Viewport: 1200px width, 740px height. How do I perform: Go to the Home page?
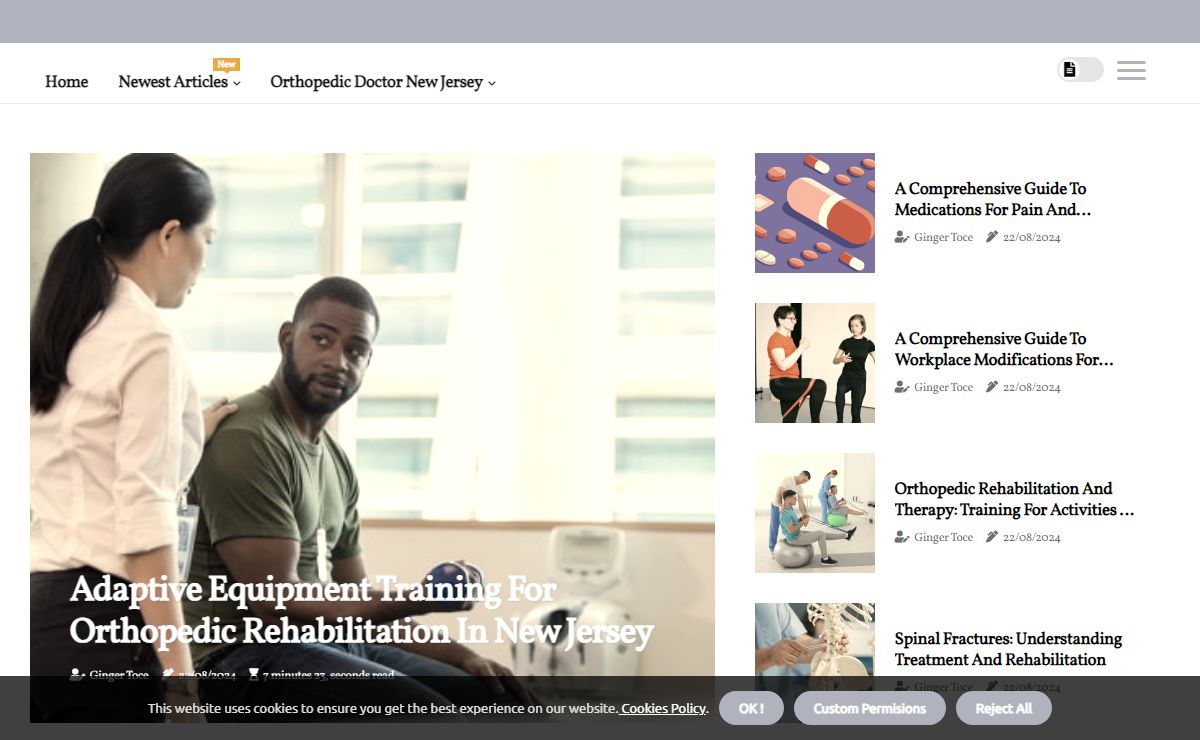[x=67, y=82]
